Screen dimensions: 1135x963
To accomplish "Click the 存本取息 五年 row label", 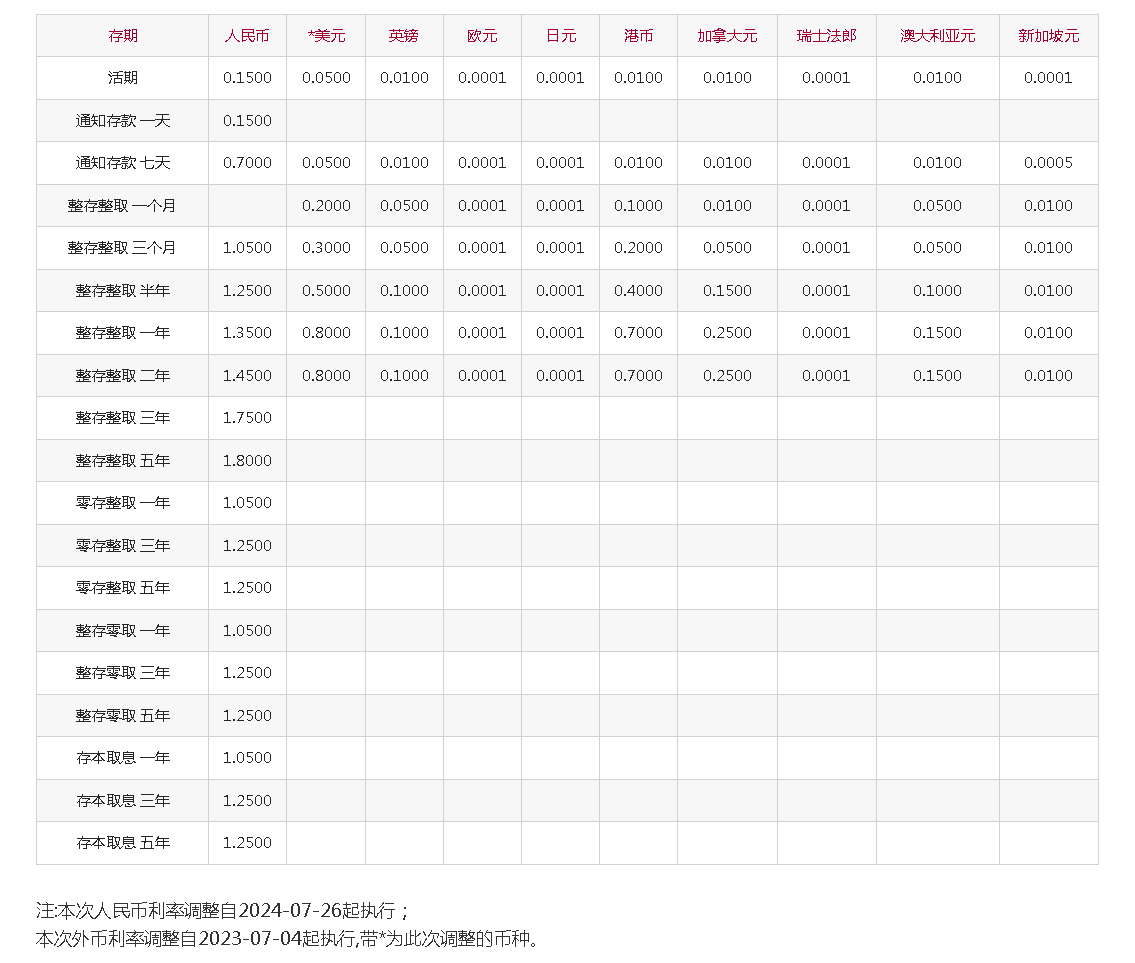I will (x=122, y=843).
